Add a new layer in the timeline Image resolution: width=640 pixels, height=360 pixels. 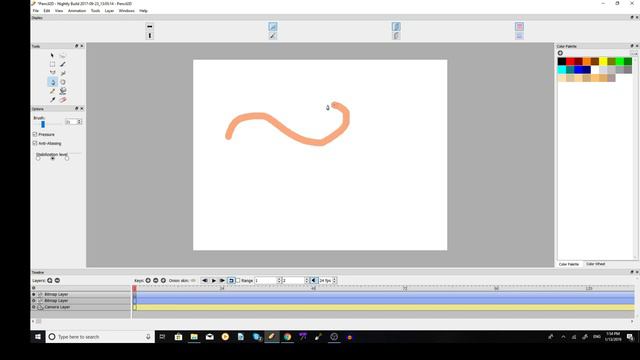pyautogui.click(x=50, y=280)
